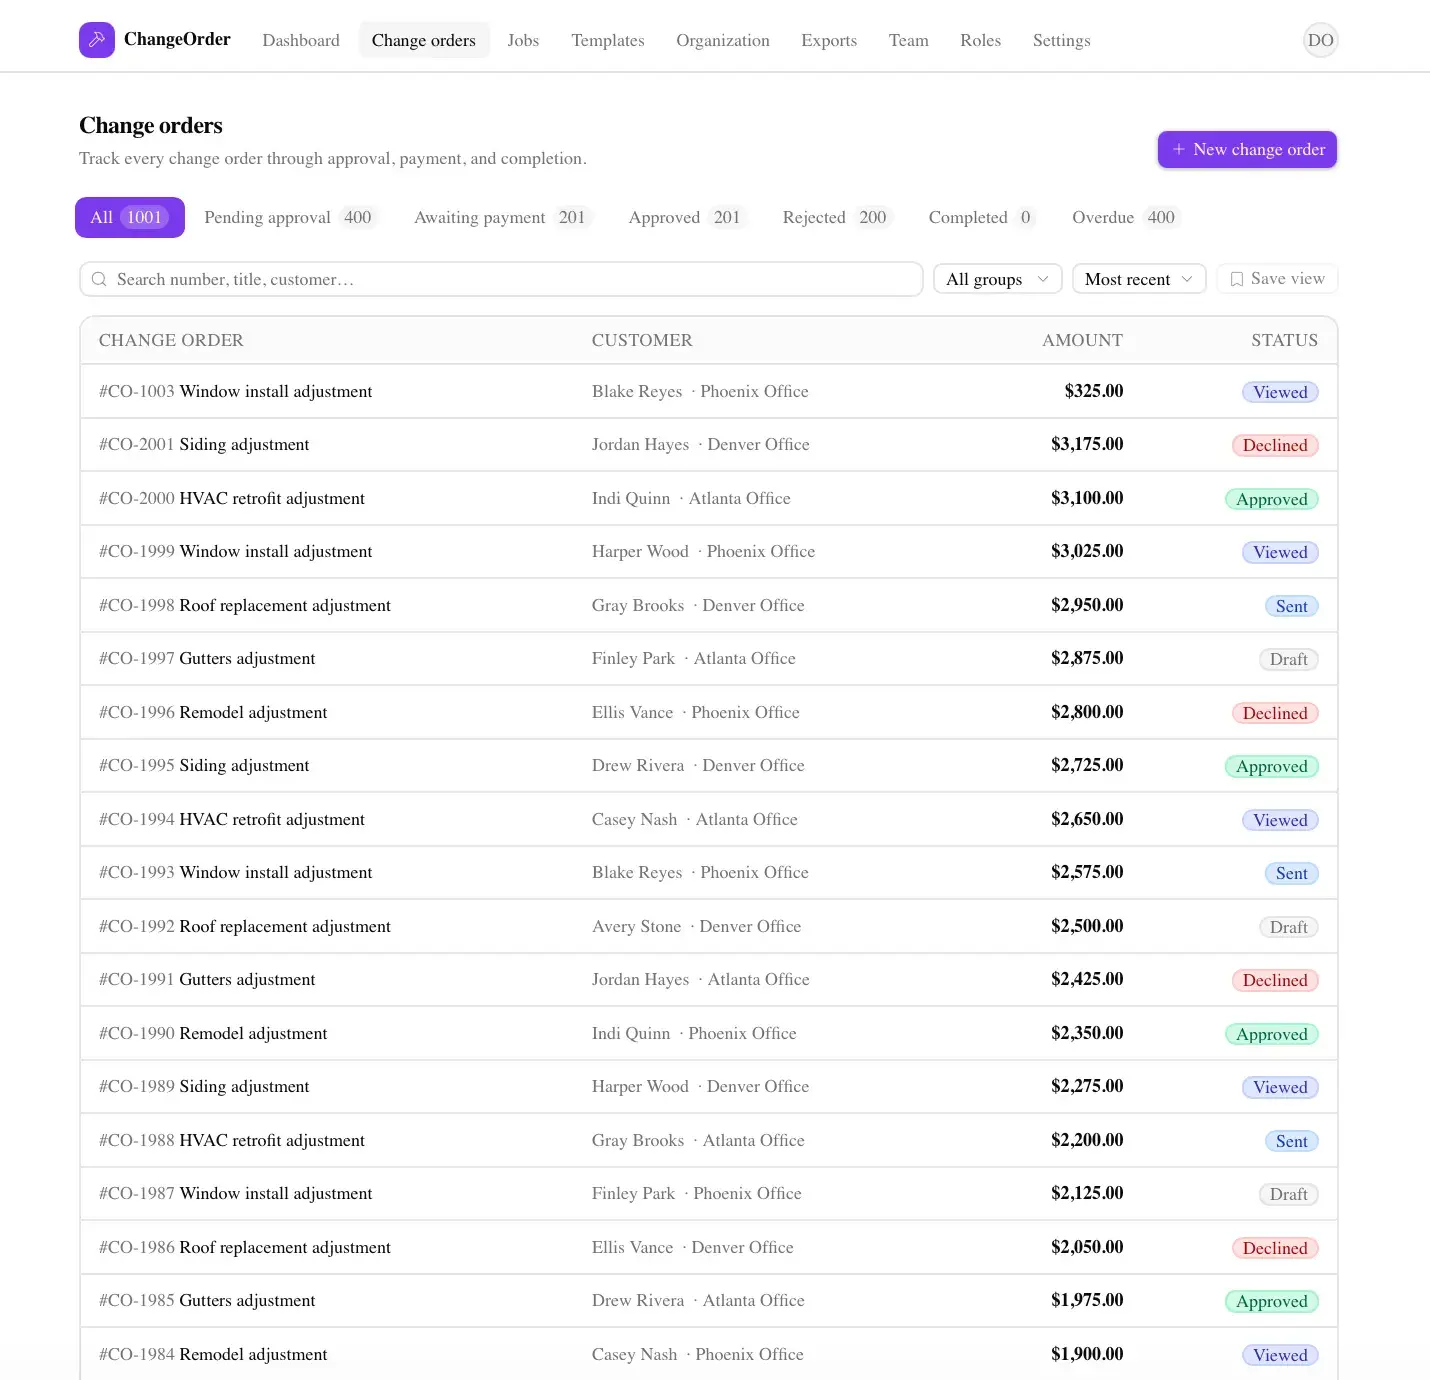Click the $2,575.00 amount cell

coord(1087,872)
